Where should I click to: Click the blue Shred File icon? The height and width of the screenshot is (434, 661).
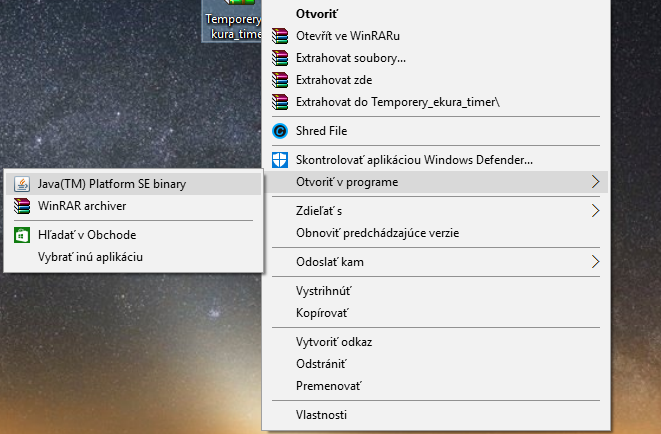279,130
